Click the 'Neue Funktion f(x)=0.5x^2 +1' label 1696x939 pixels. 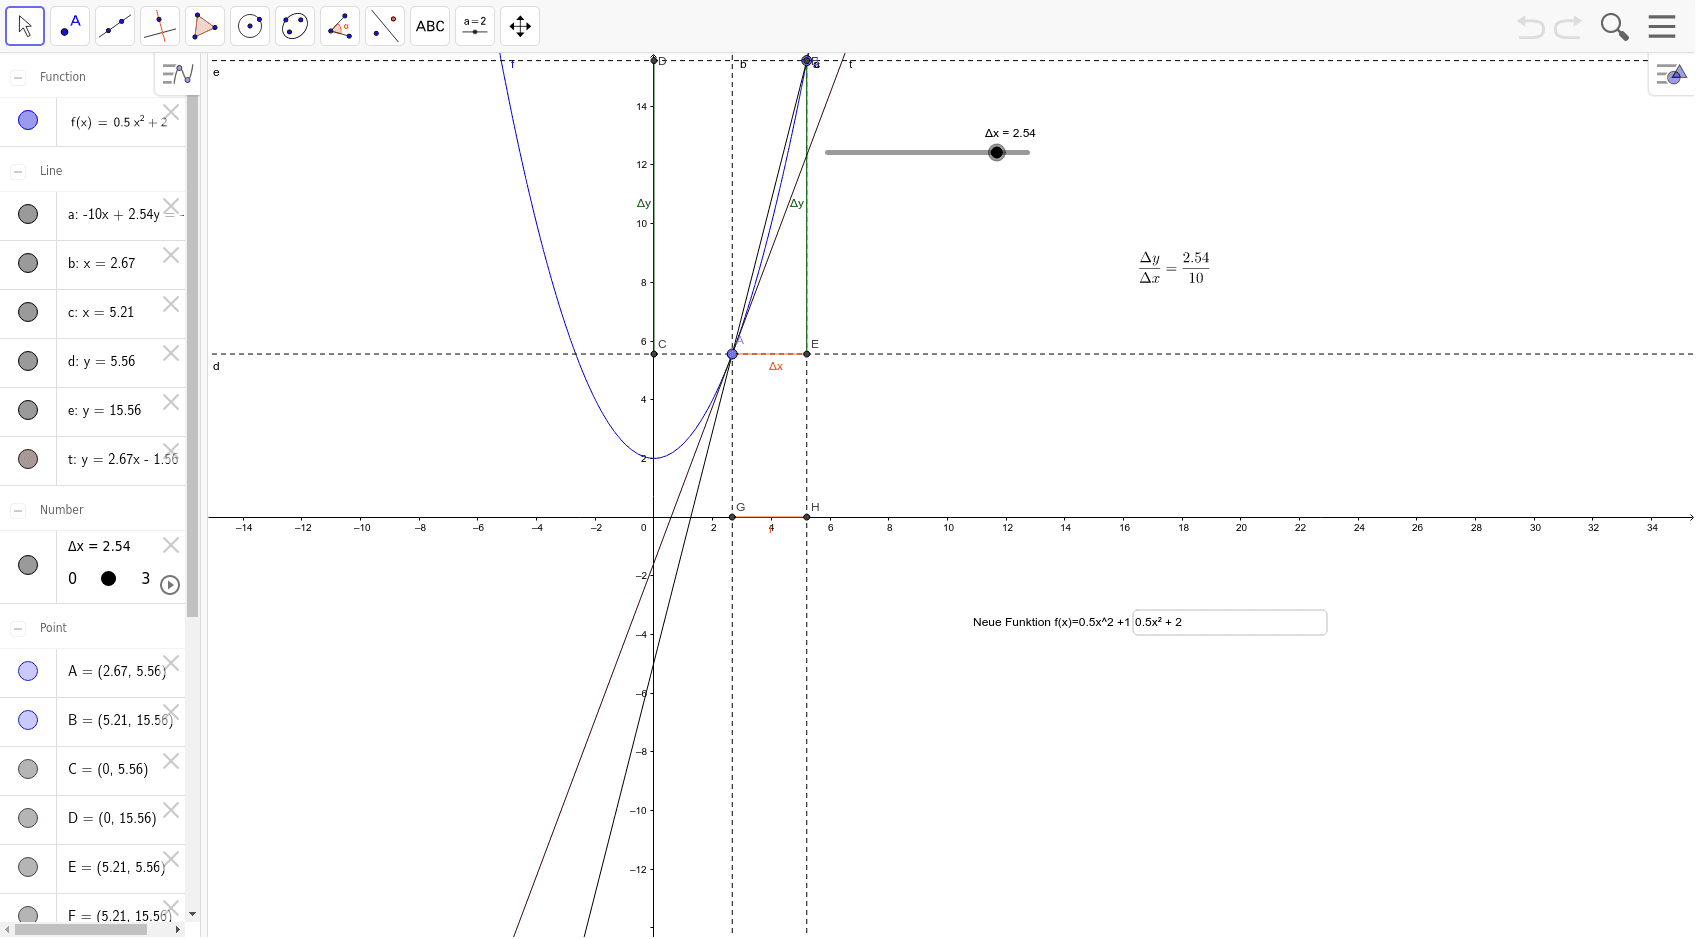pyautogui.click(x=1051, y=622)
